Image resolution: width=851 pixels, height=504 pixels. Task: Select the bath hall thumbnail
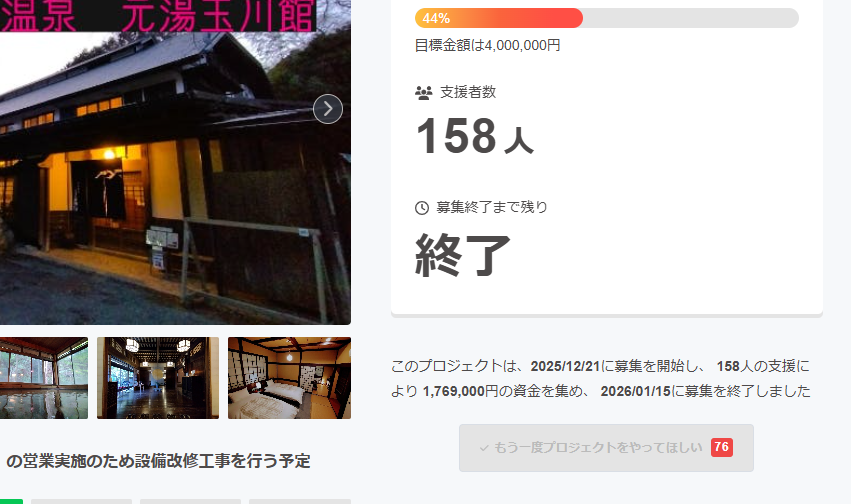44,378
